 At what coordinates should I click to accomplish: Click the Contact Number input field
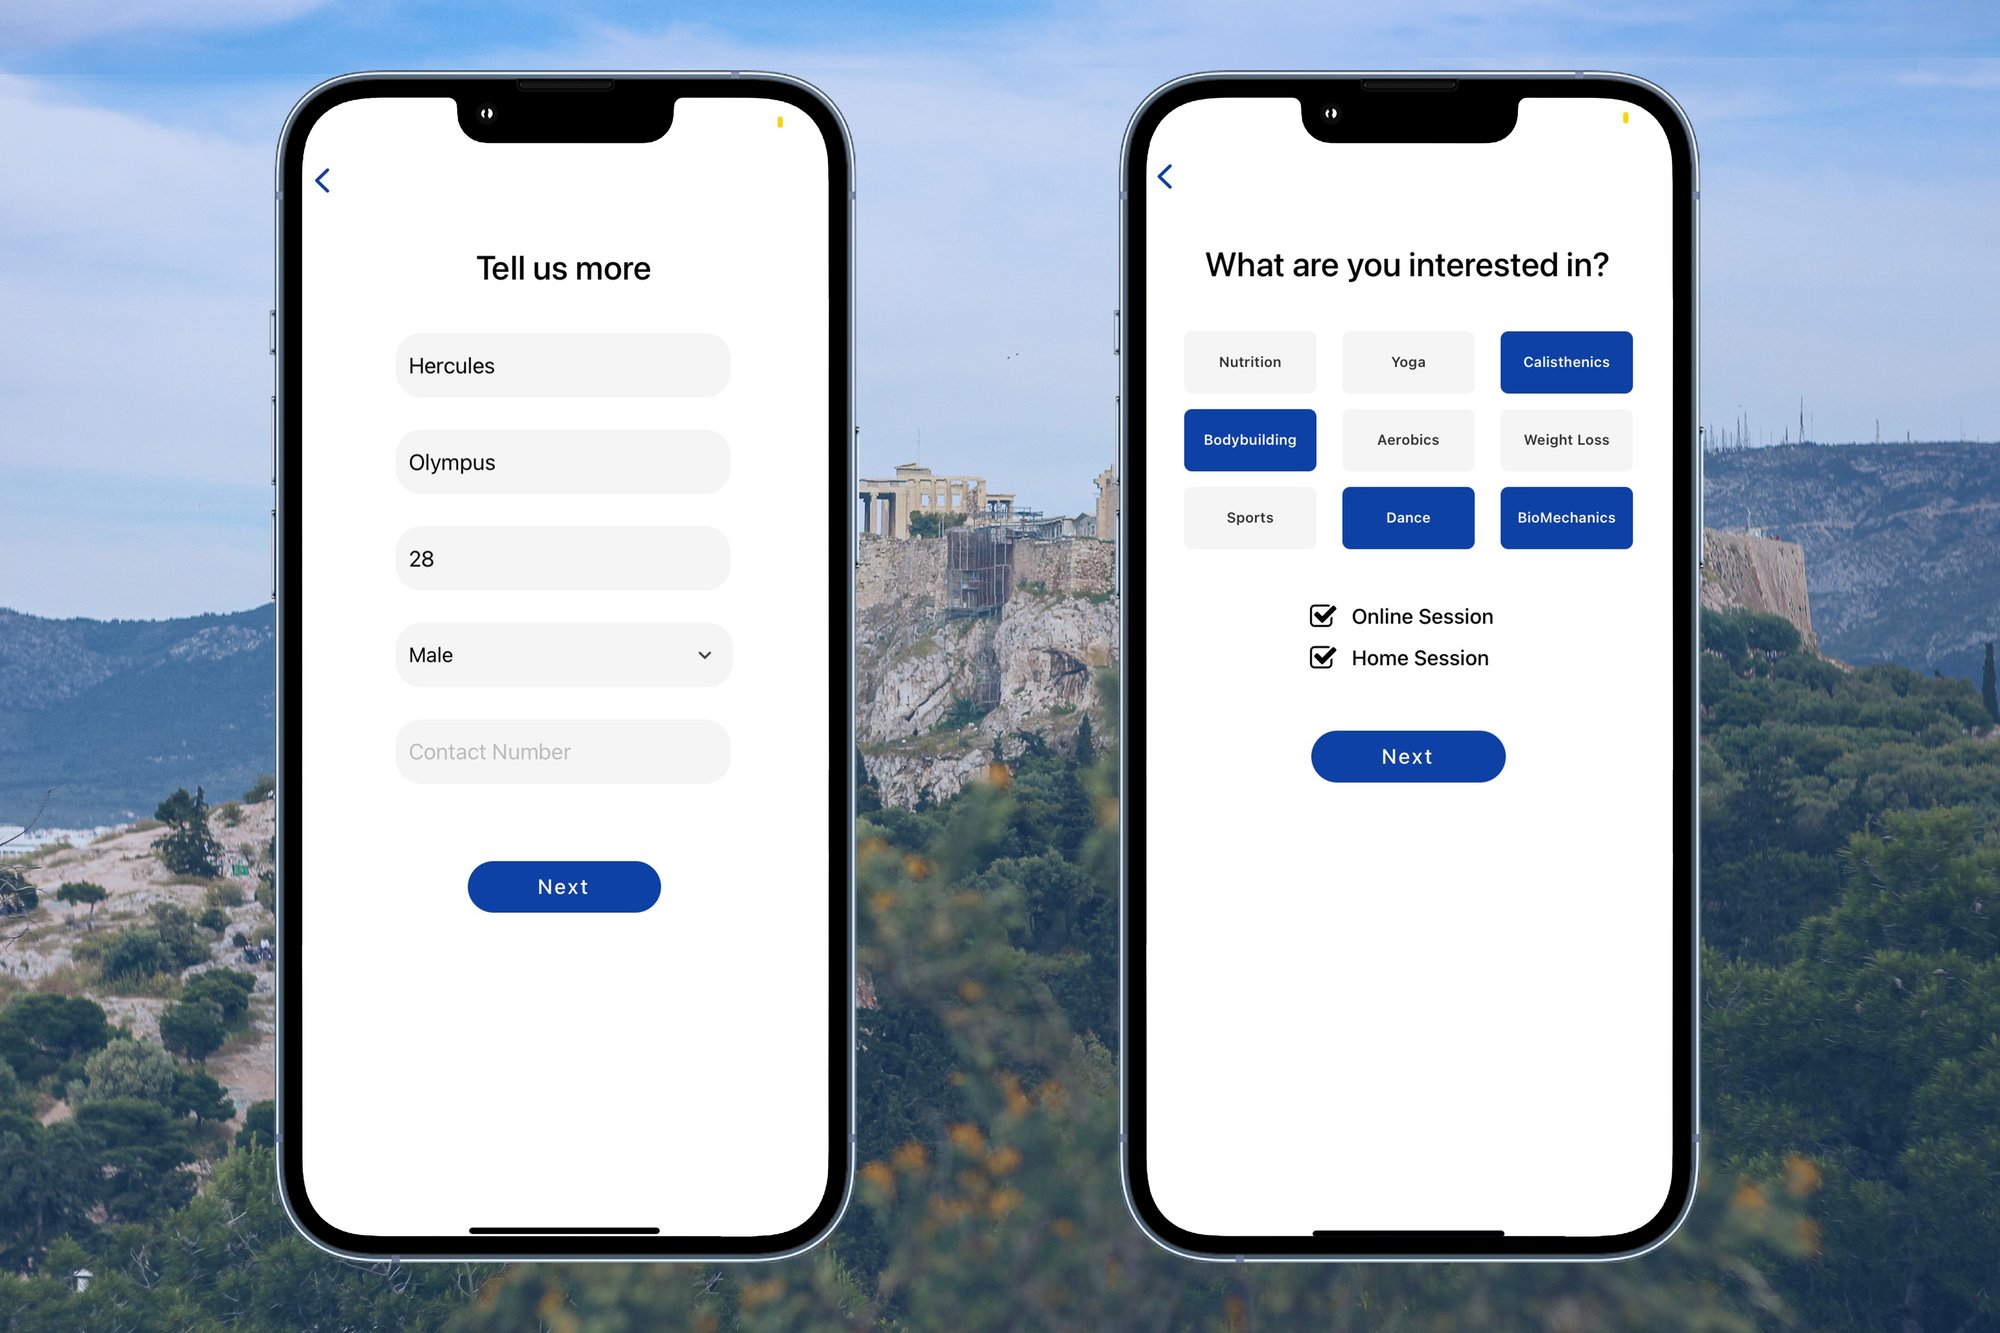pos(562,750)
